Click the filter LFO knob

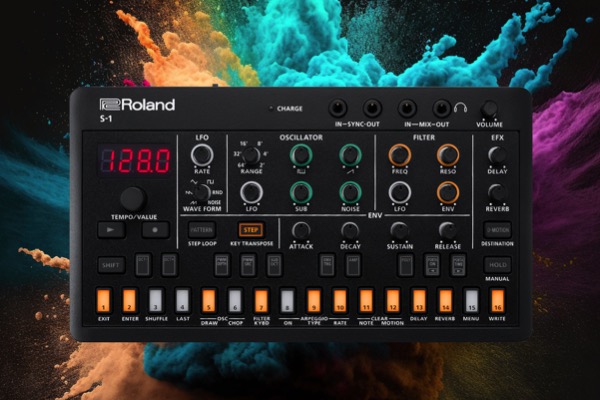coord(399,192)
